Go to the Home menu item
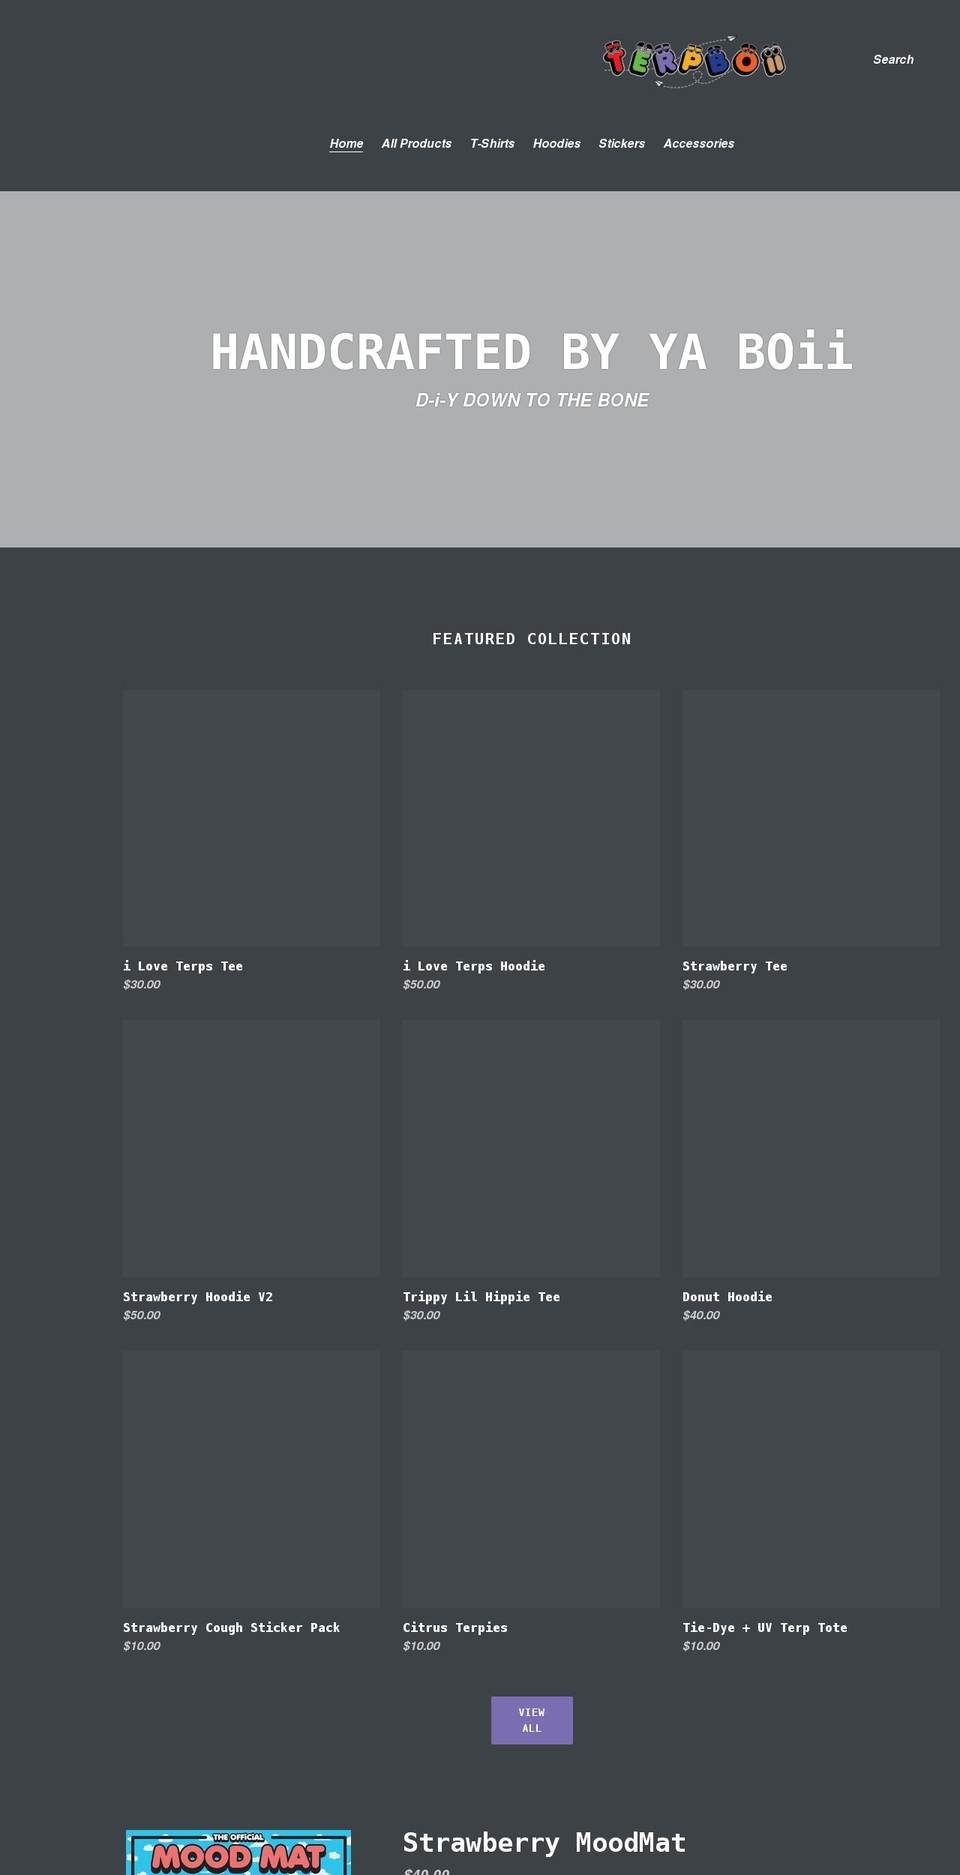 pos(346,144)
